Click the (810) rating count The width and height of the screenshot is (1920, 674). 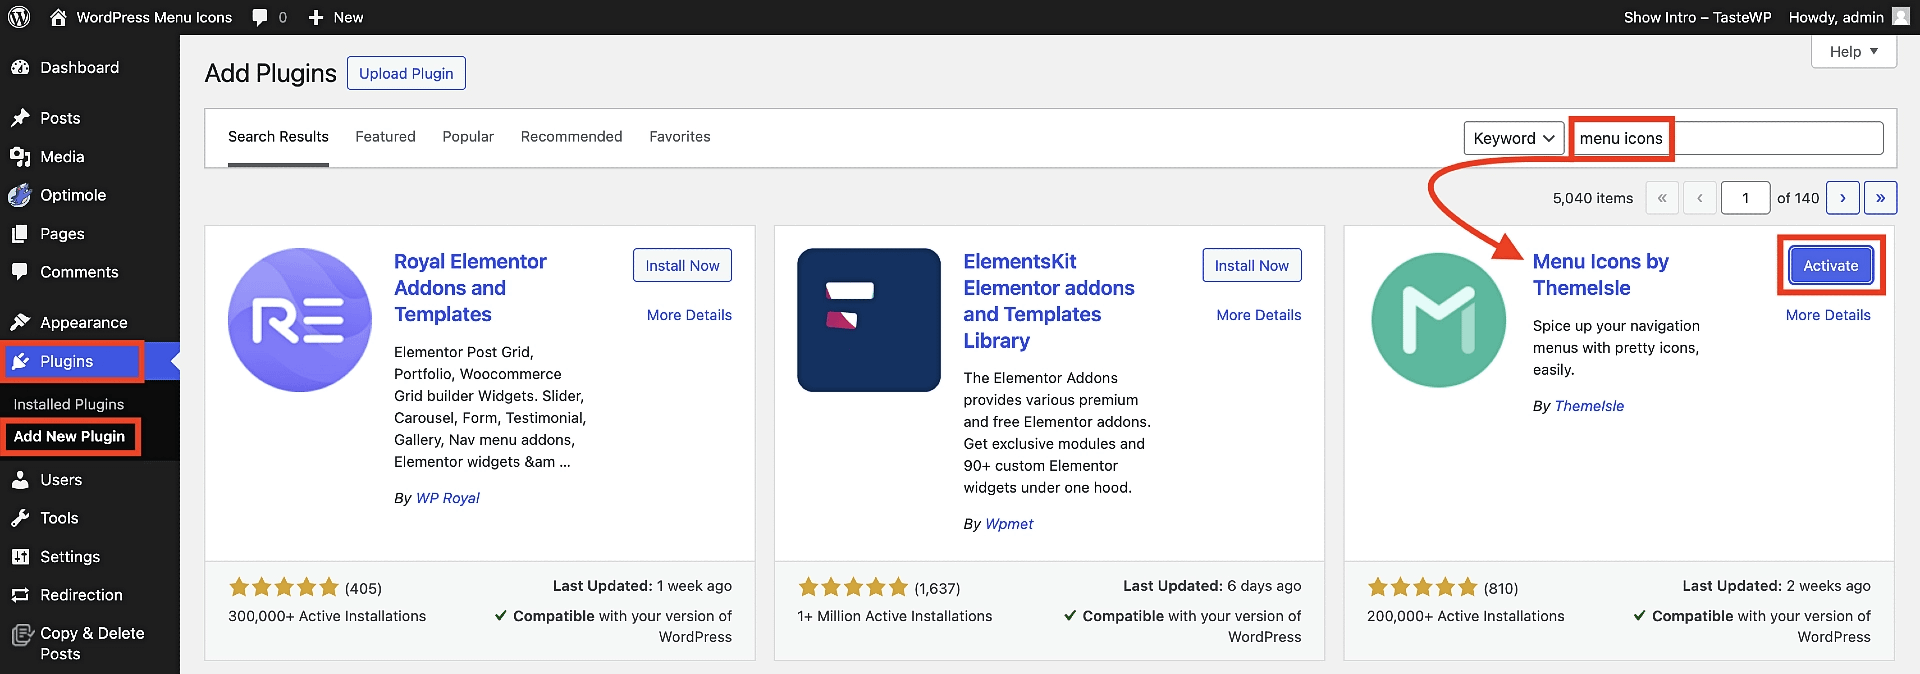(1500, 588)
